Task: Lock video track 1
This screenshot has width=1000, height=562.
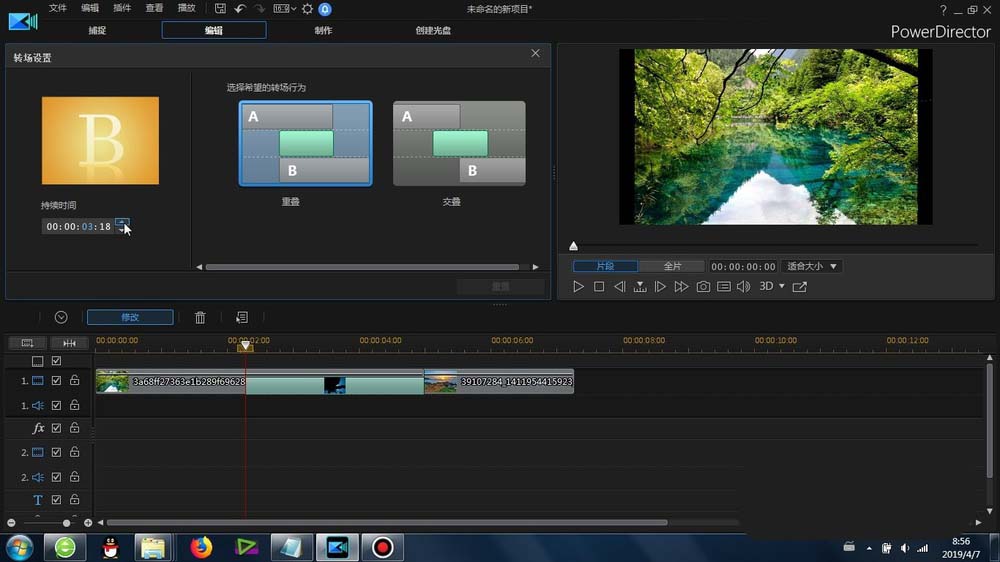Action: coord(75,380)
